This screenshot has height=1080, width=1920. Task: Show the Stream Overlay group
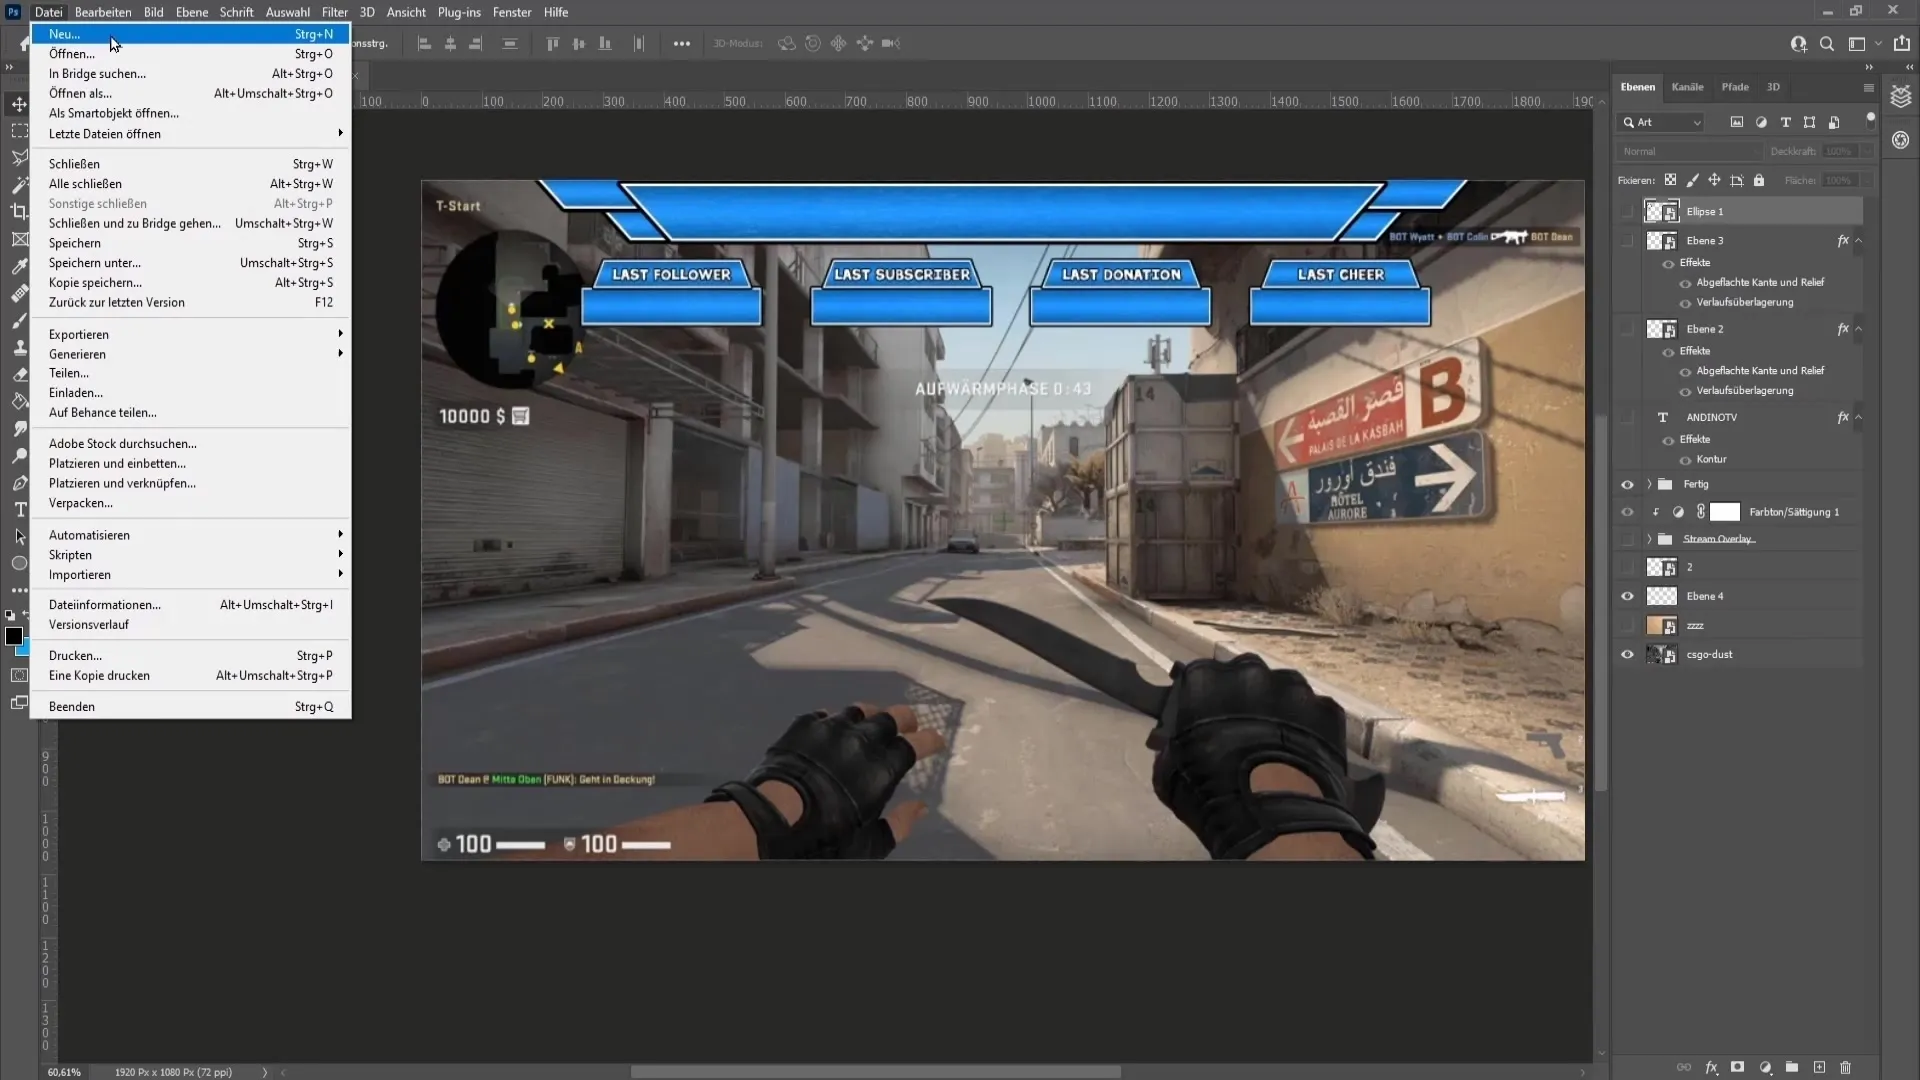pyautogui.click(x=1627, y=539)
